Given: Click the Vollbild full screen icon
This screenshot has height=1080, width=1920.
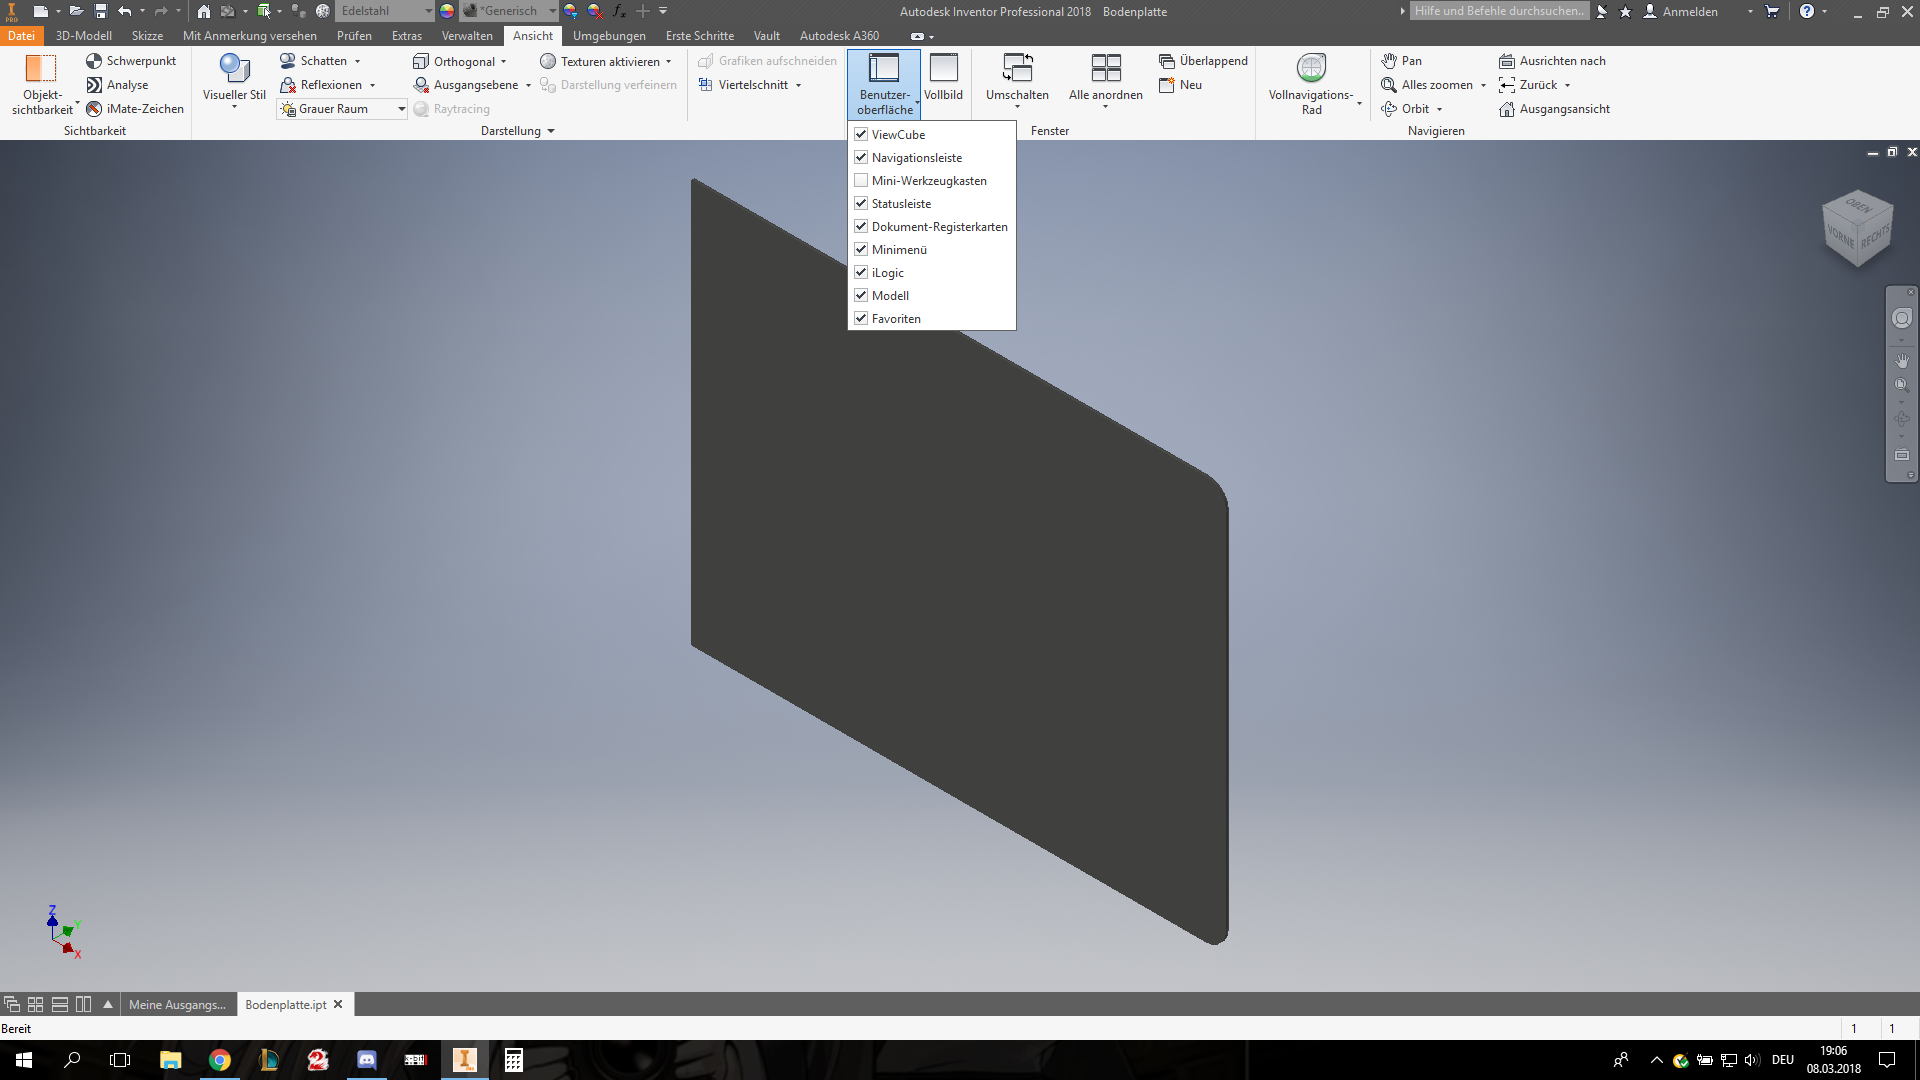Looking at the screenshot, I should (x=943, y=69).
